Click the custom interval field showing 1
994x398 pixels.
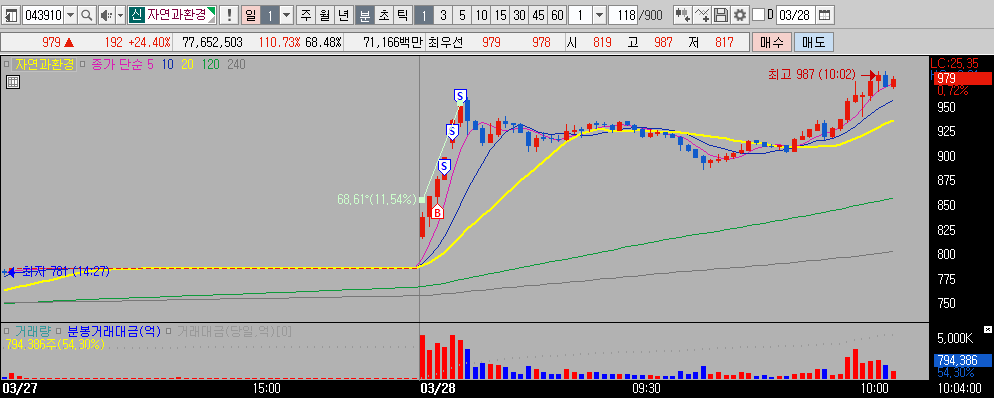point(580,15)
